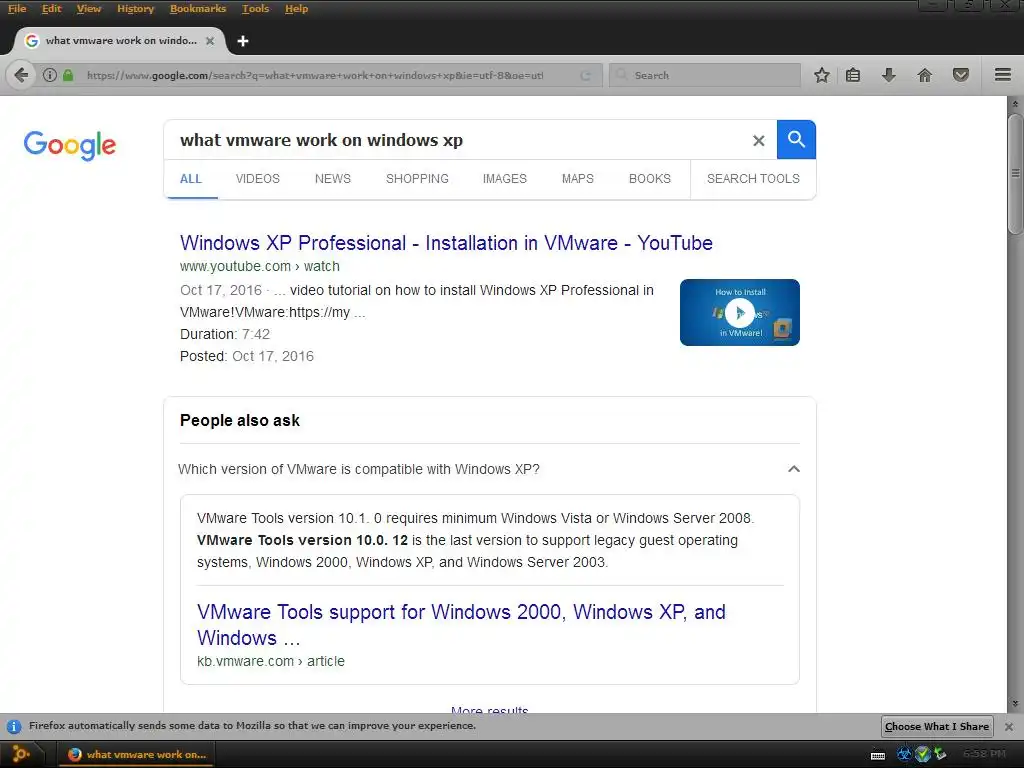Image resolution: width=1024 pixels, height=768 pixels.
Task: Open the Firefox hamburger menu
Action: [x=1003, y=74]
